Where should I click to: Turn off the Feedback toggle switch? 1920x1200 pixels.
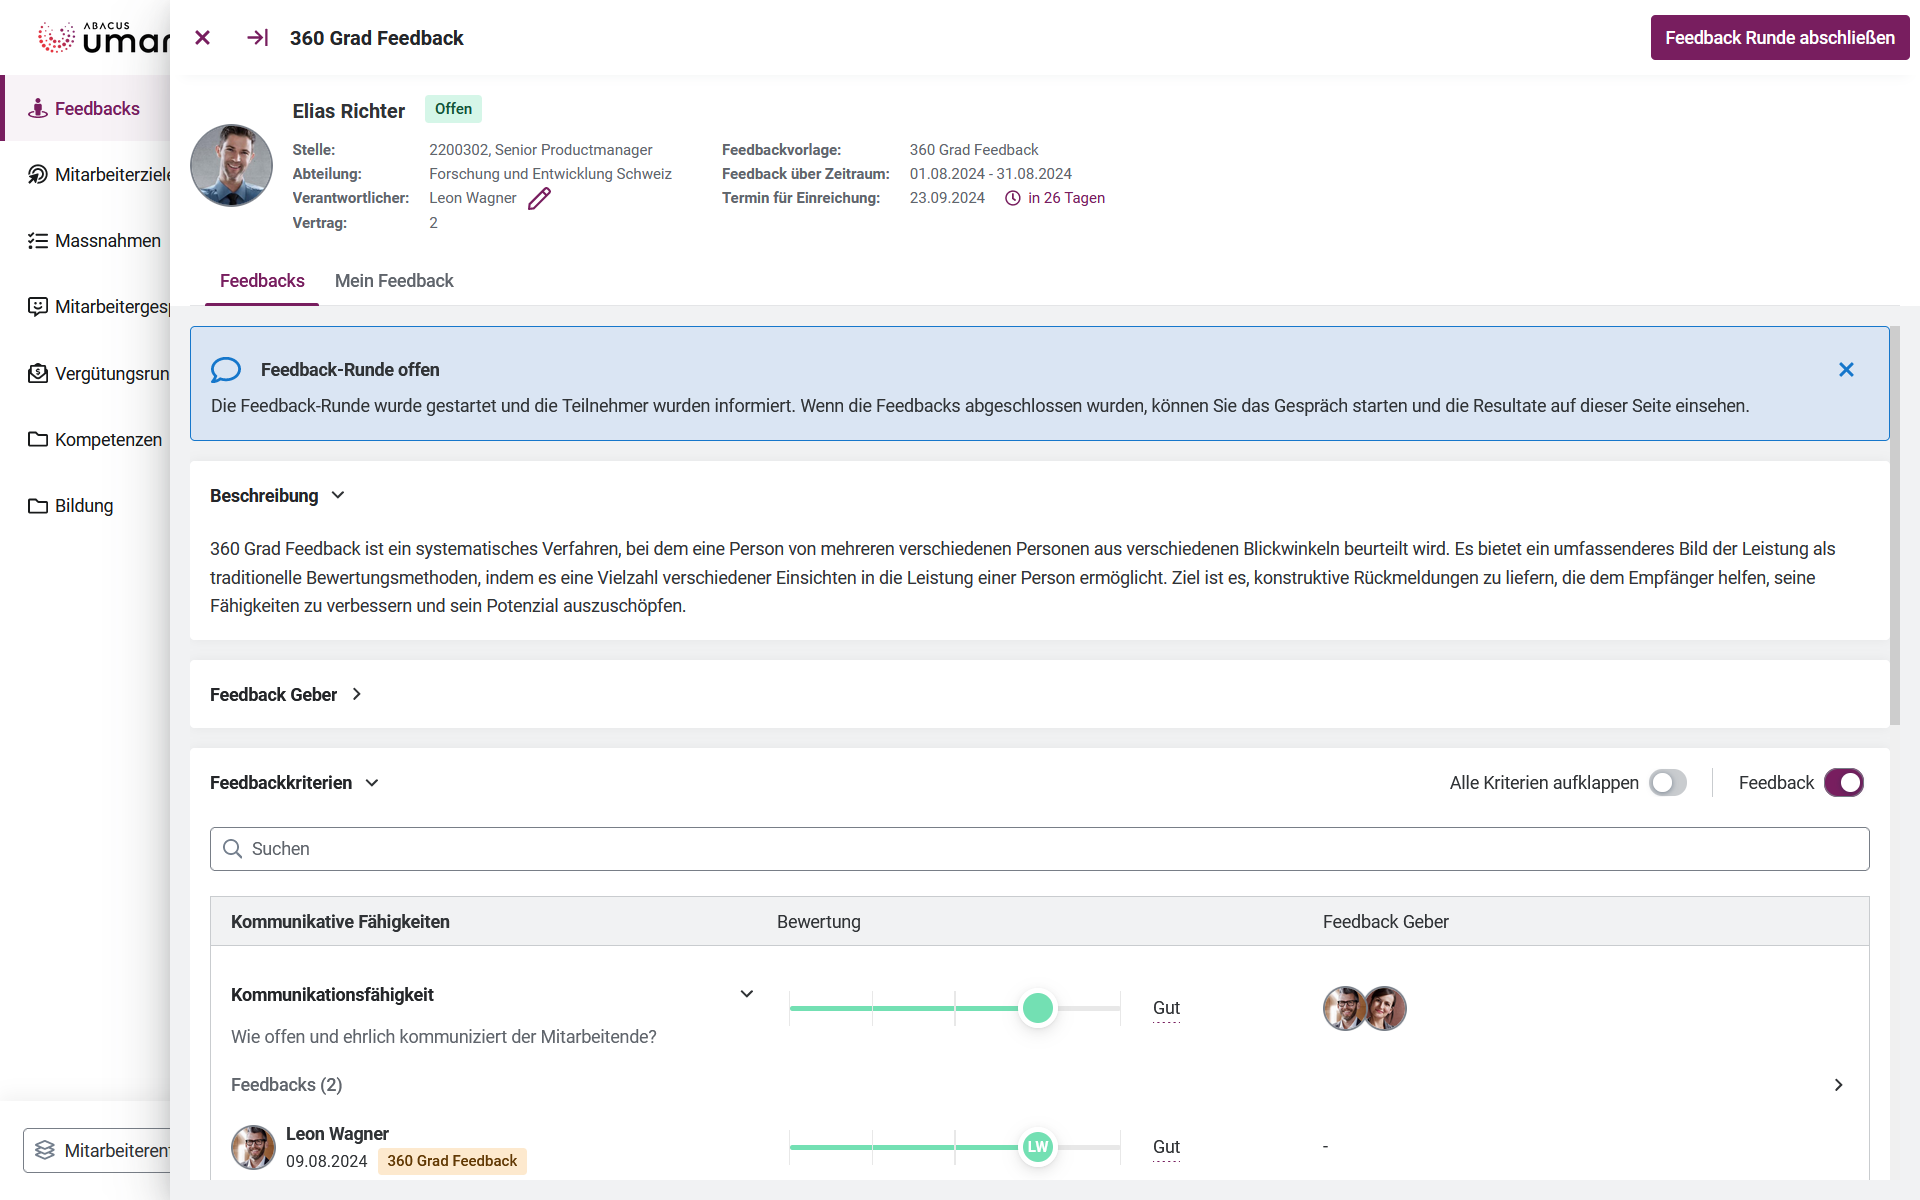(1843, 783)
